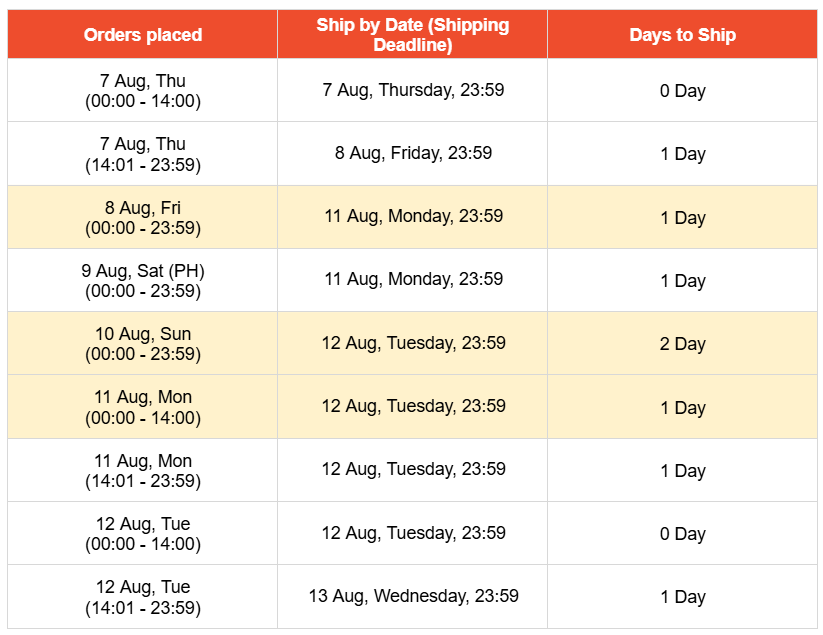This screenshot has width=823, height=635.
Task: Click the "7 Aug, Thursday, 23:59" deadline cell
Action: 413,91
